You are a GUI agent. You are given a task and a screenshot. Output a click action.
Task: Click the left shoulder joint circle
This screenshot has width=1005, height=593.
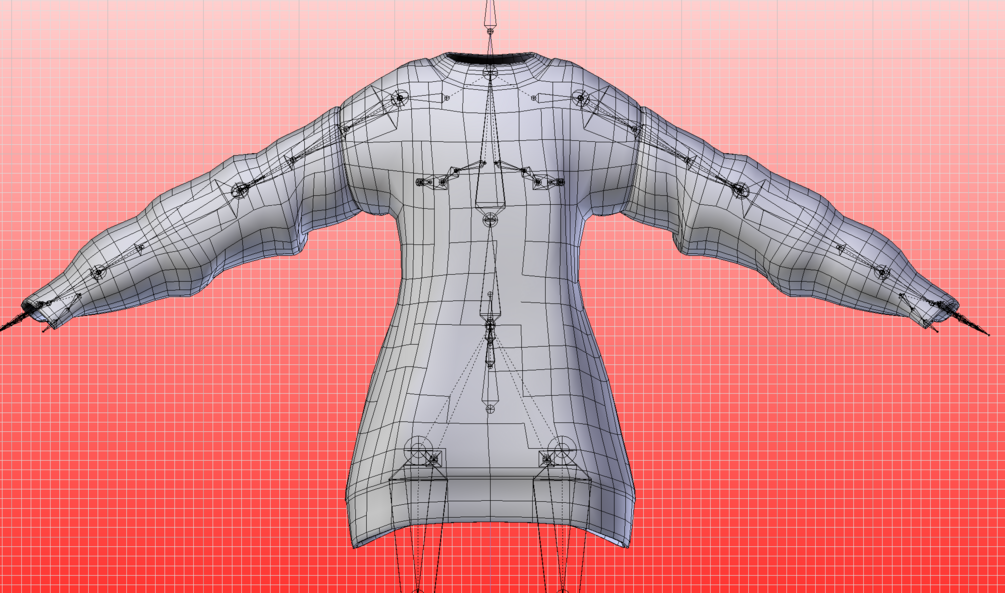[399, 98]
